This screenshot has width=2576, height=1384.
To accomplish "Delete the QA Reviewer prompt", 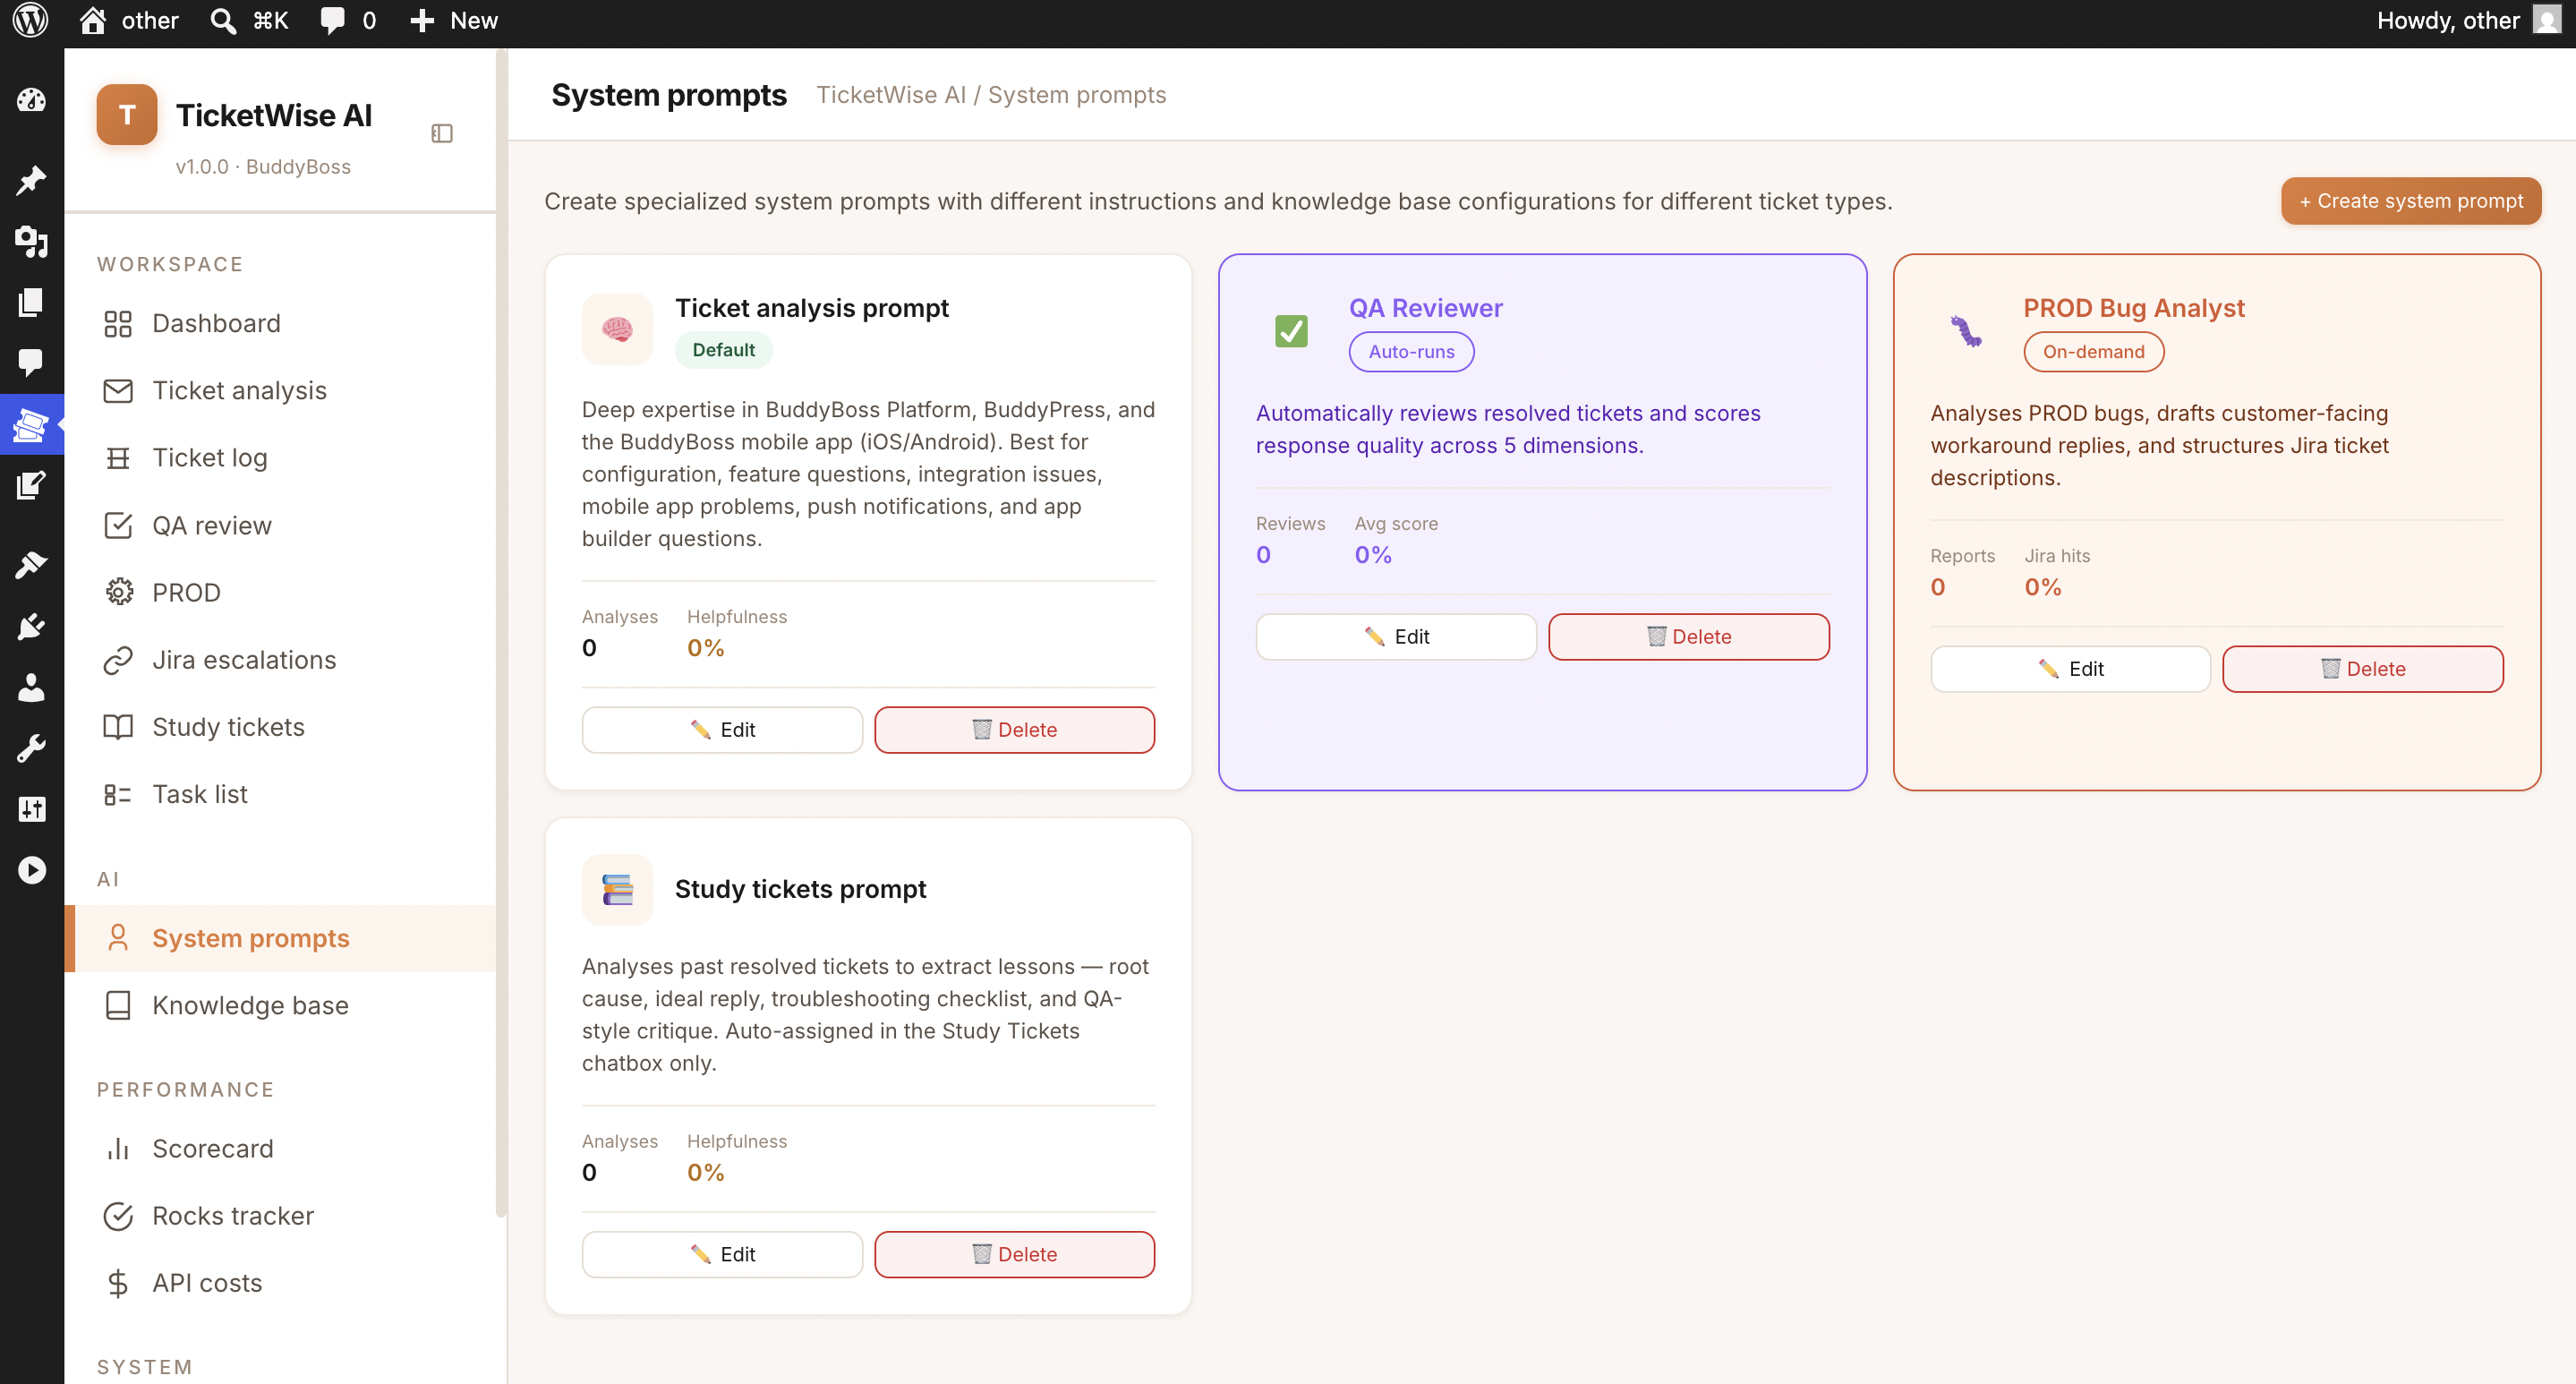I will pyautogui.click(x=1689, y=637).
